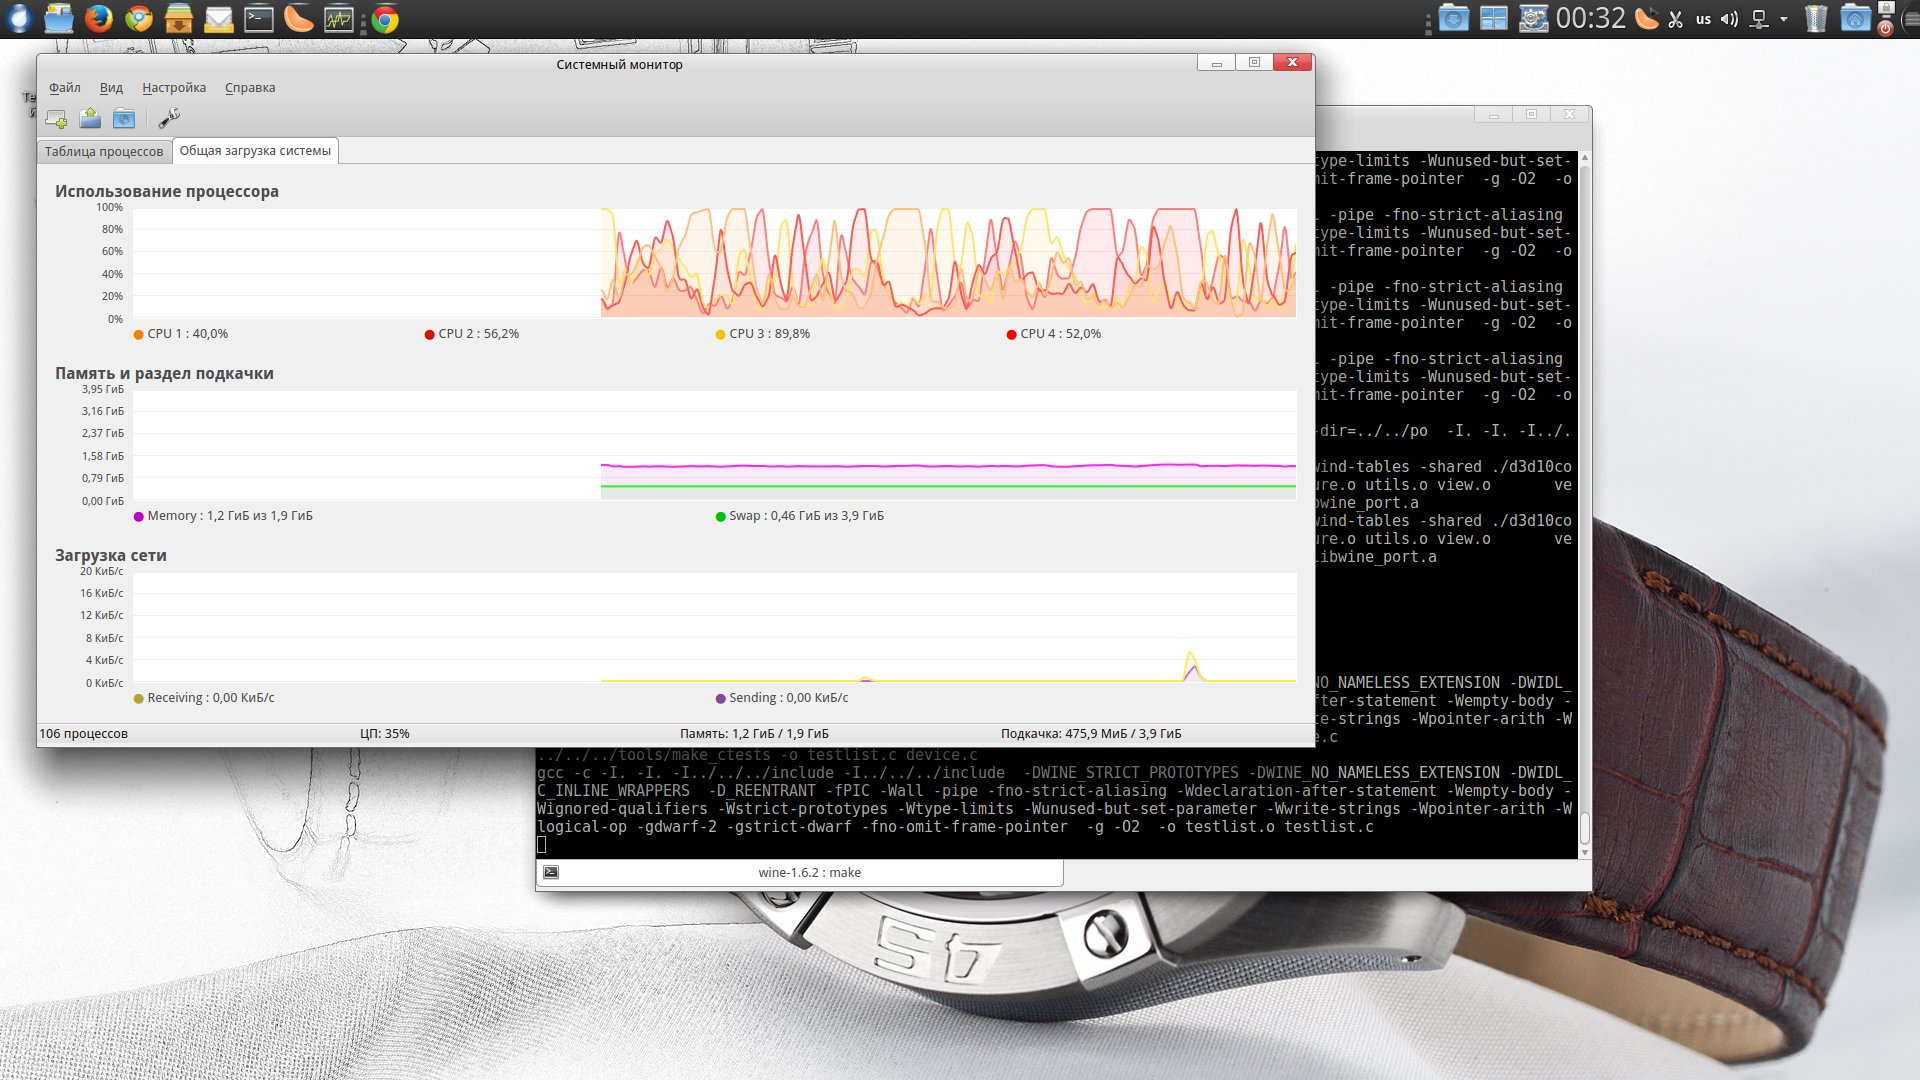The width and height of the screenshot is (1920, 1080).
Task: Click the new worksheet toolbar icon
Action: (56, 119)
